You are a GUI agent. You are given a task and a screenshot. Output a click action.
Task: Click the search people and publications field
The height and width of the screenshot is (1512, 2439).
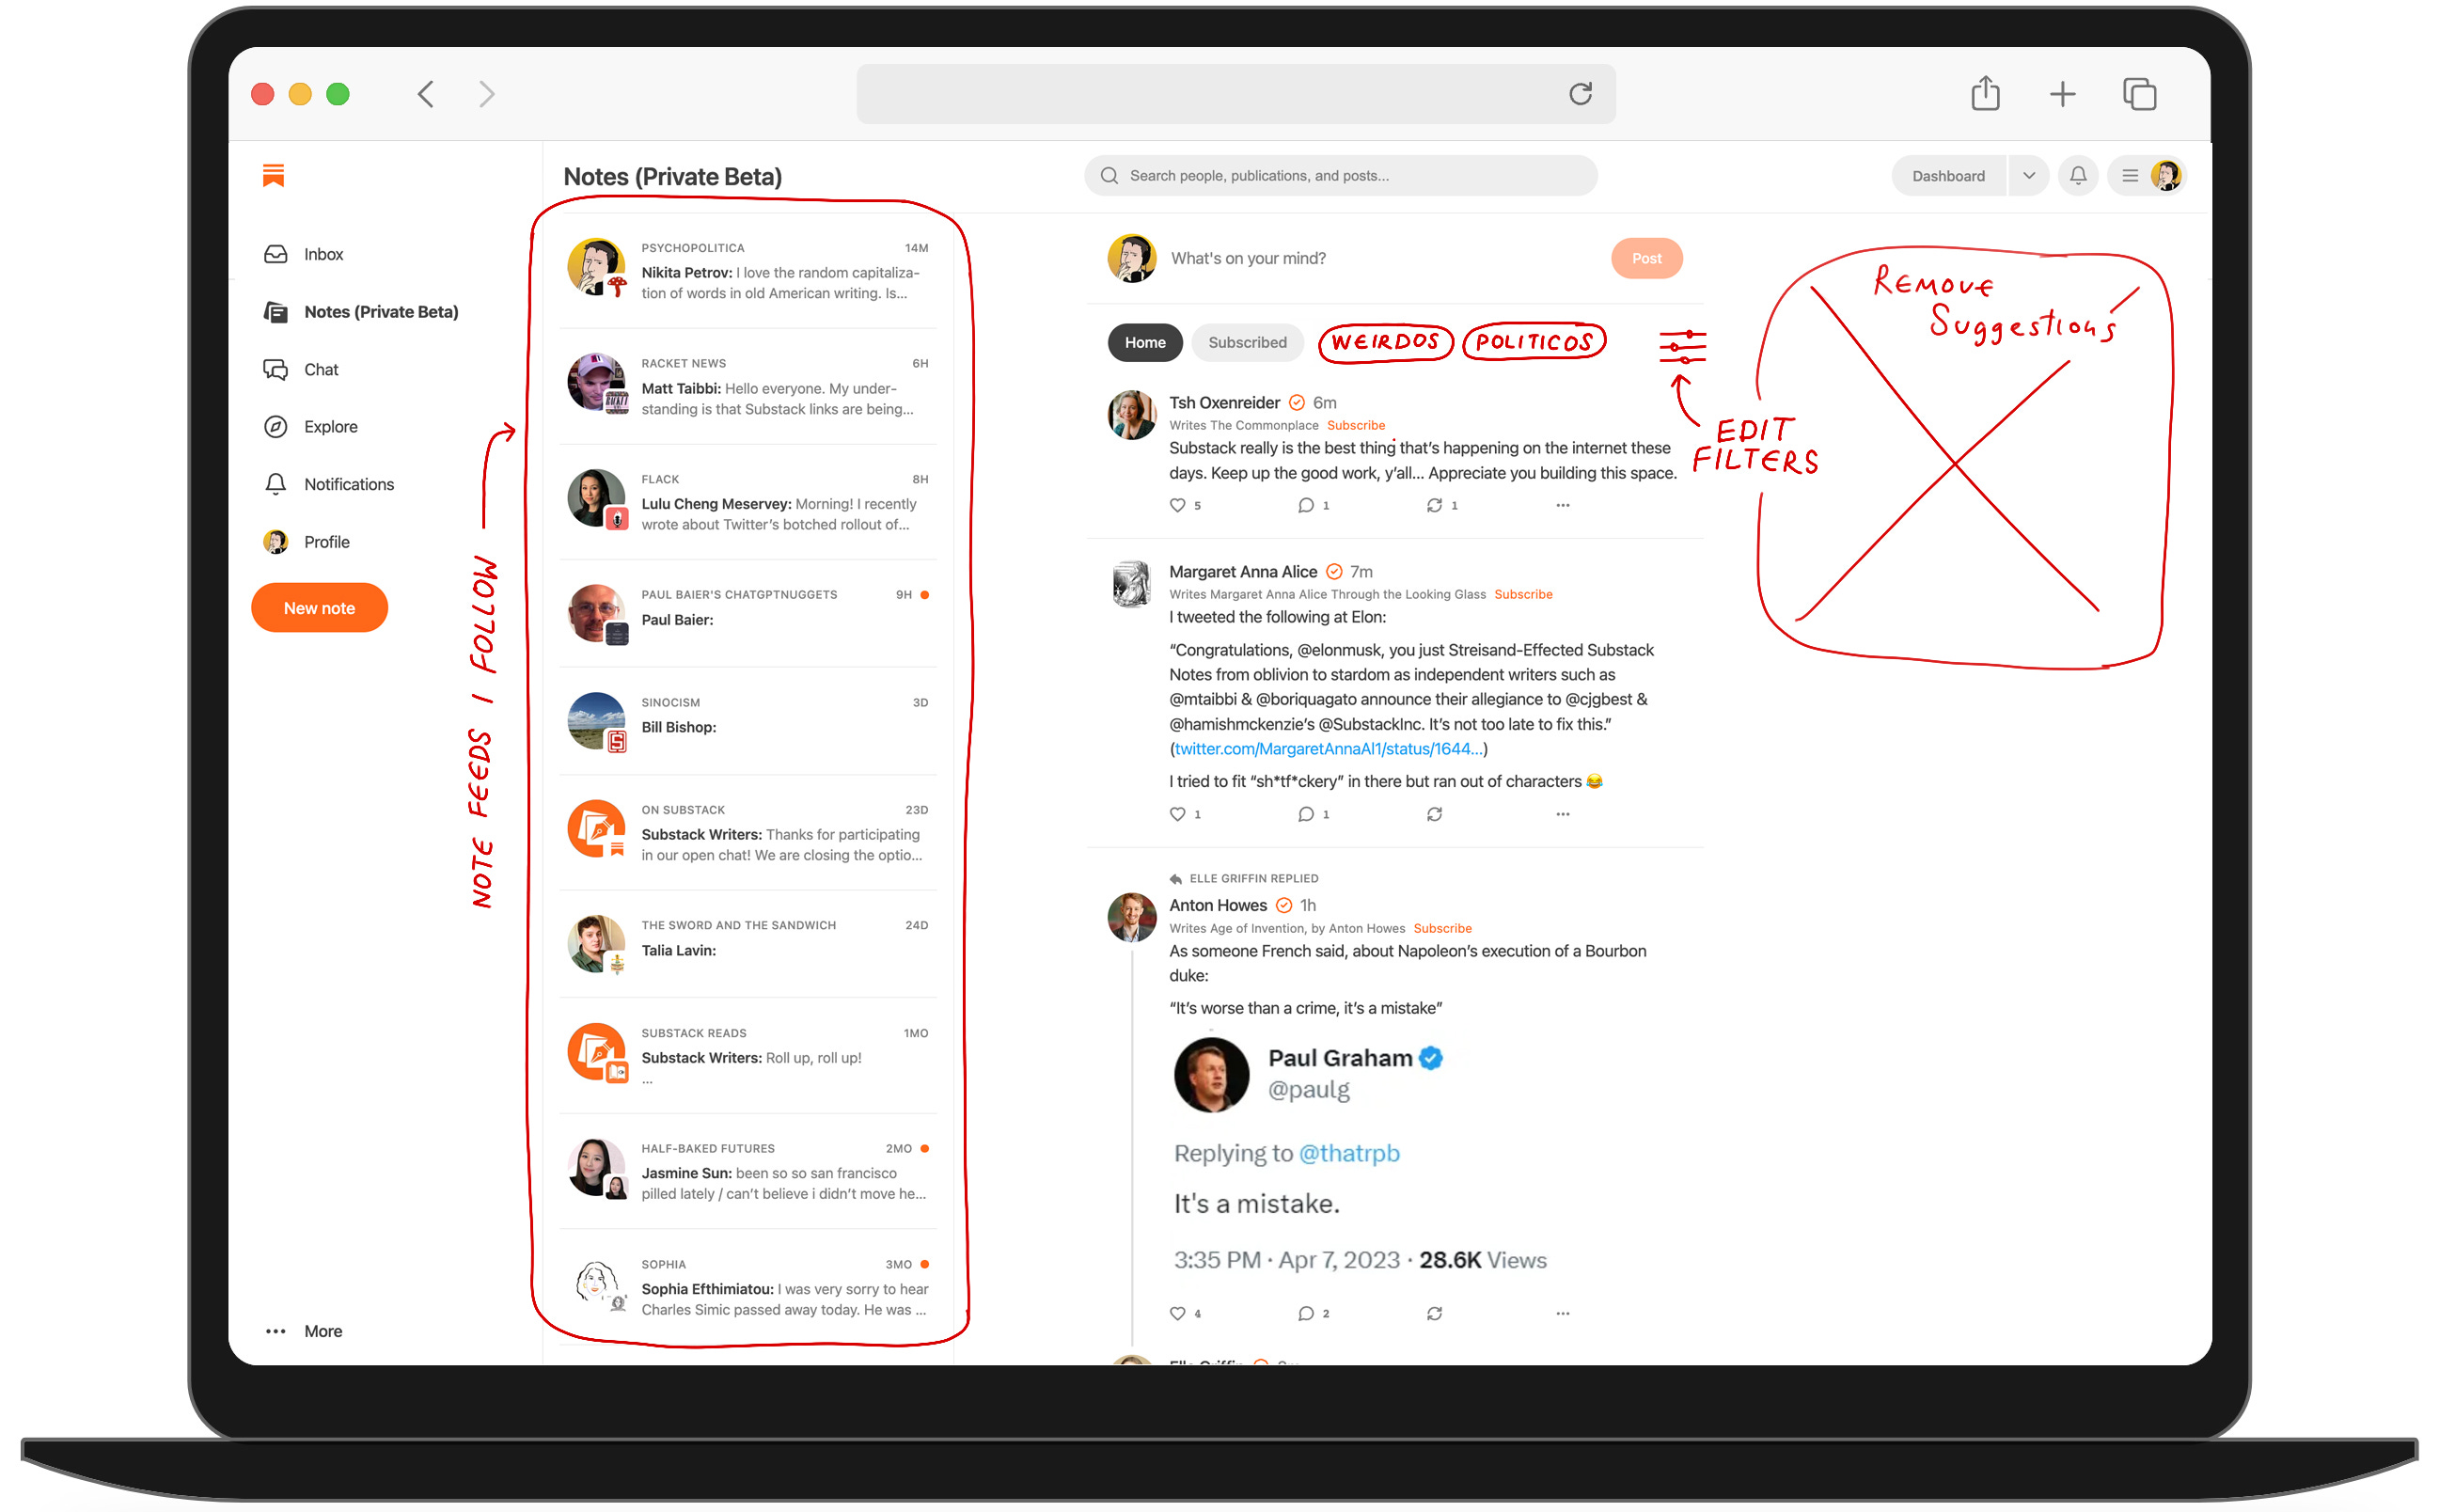coord(1340,176)
